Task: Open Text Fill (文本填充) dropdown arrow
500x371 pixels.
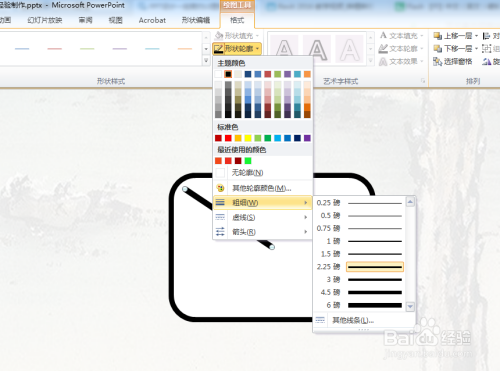Action: tap(422, 35)
